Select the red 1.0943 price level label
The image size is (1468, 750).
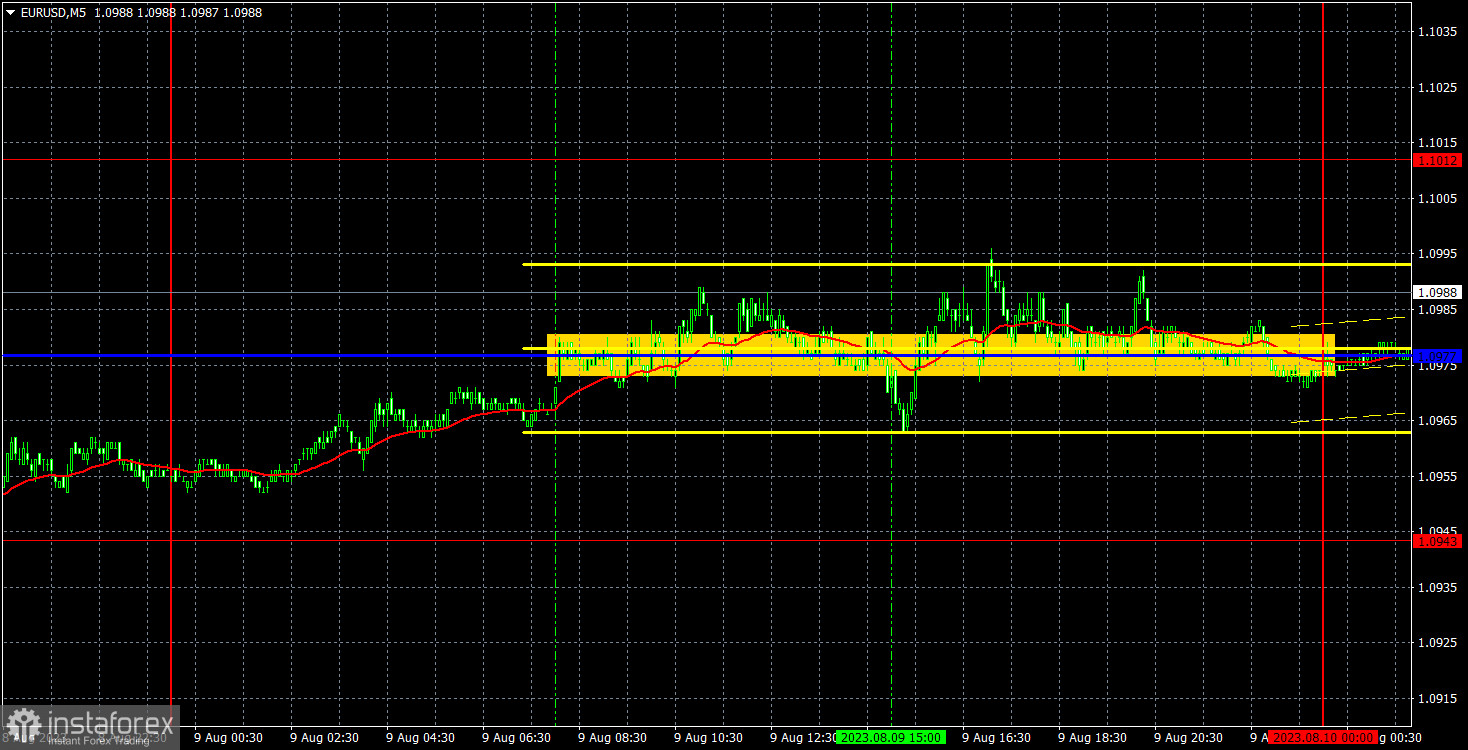coord(1438,541)
